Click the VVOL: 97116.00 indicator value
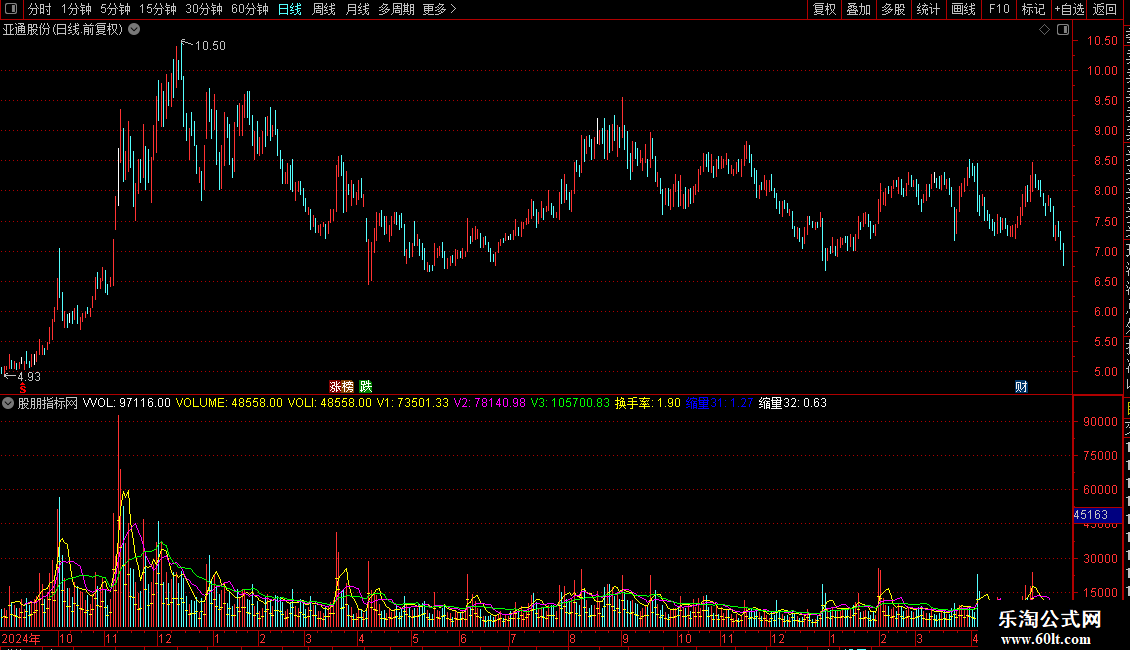 click(126, 403)
